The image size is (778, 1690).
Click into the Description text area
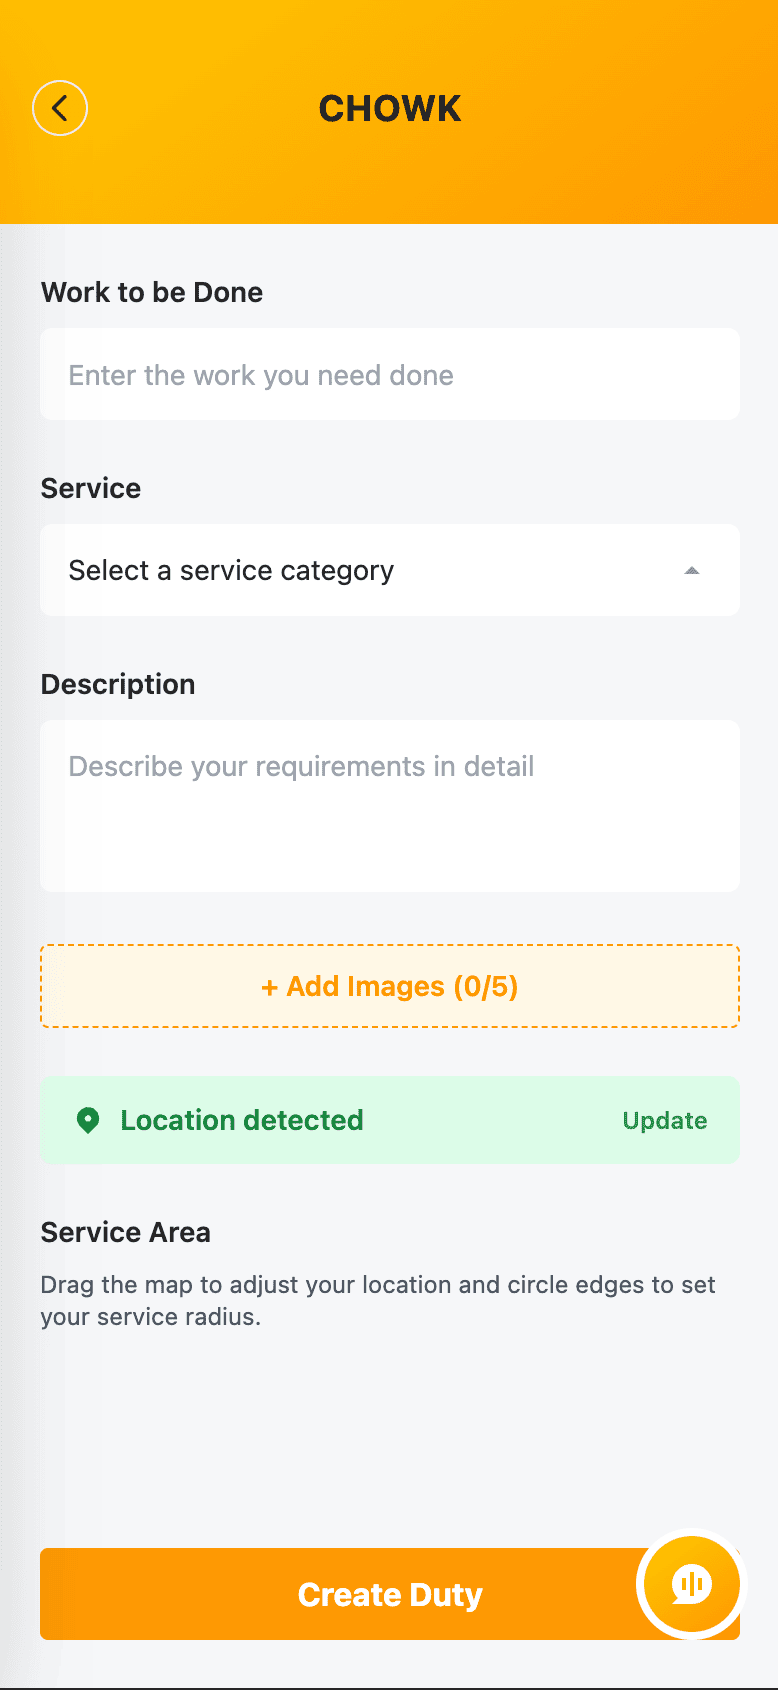pos(390,806)
